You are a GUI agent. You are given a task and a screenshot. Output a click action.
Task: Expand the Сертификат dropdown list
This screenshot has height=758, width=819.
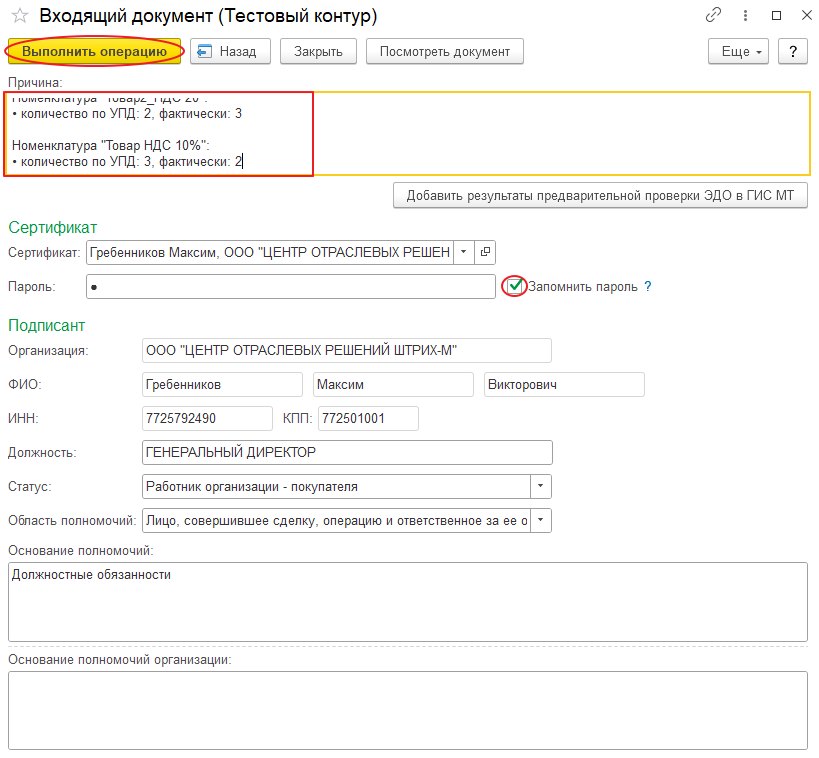tap(464, 252)
